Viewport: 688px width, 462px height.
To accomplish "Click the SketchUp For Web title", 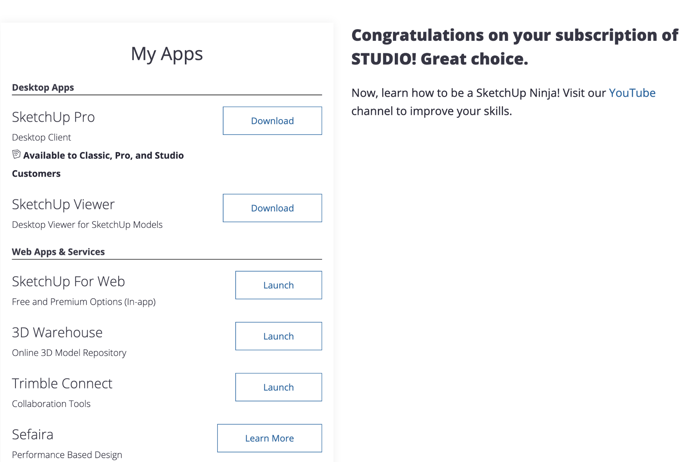I will point(68,281).
